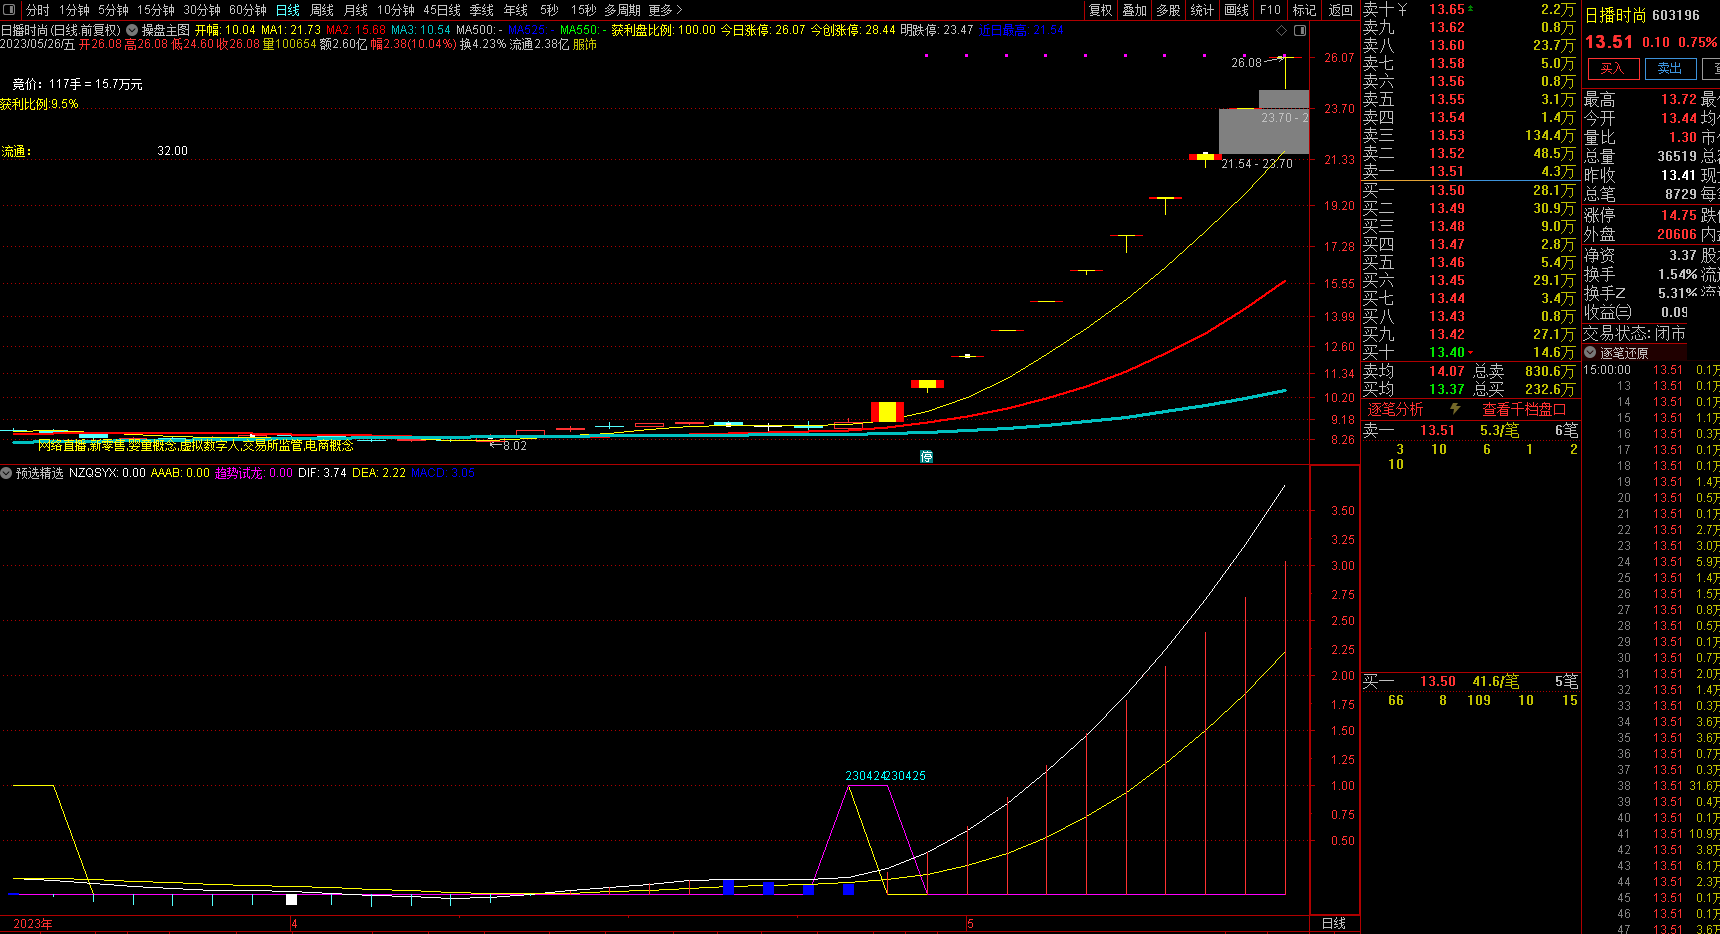The image size is (1720, 934).
Task: Expand the 逐笔还原 dropdown
Action: [1591, 353]
